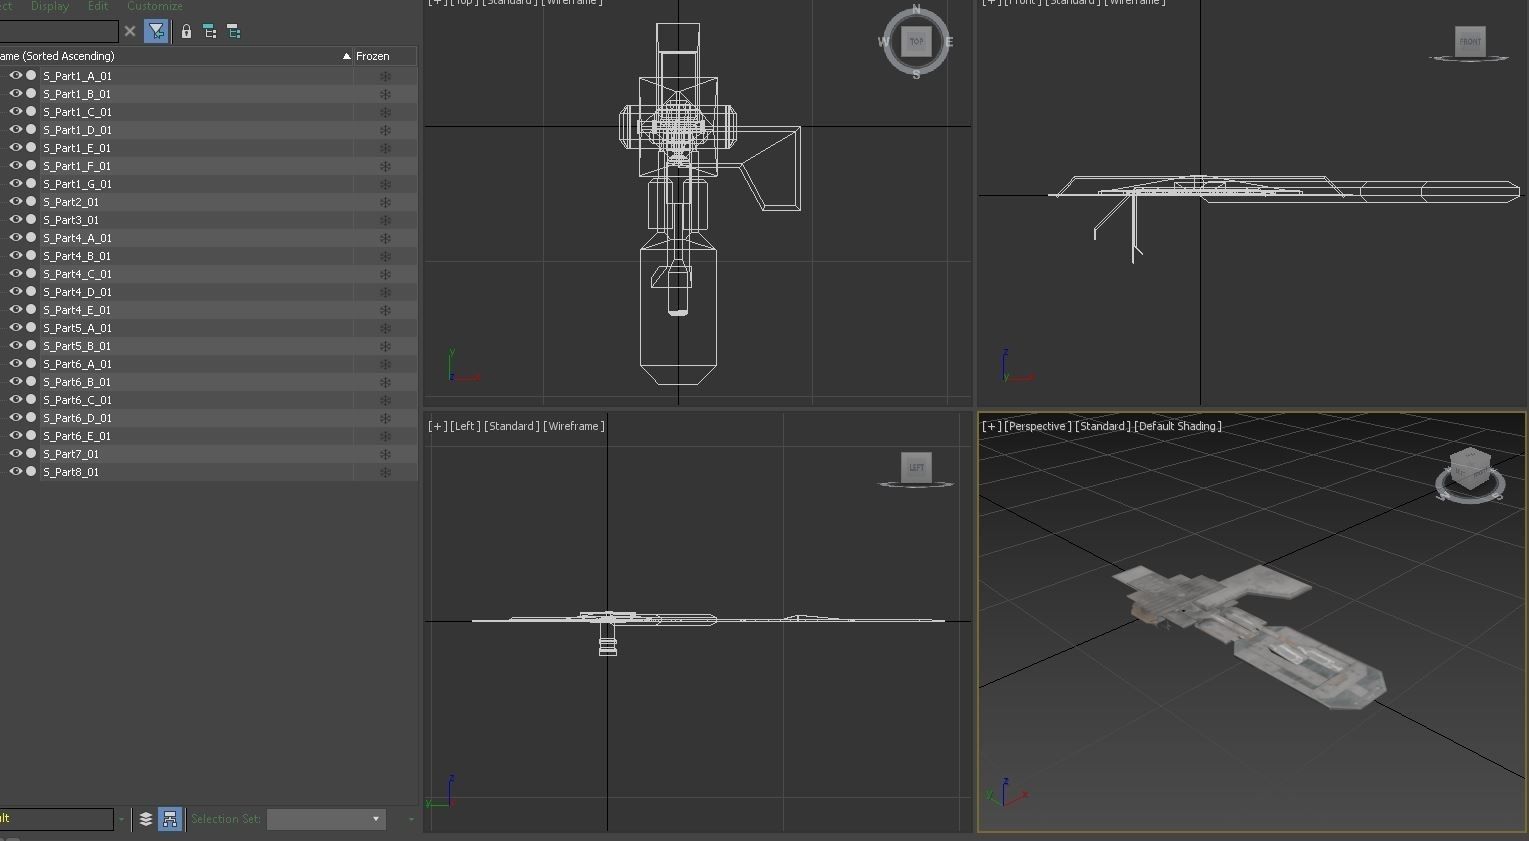Open Default Shading menu in Perspective viewport

tap(1177, 426)
